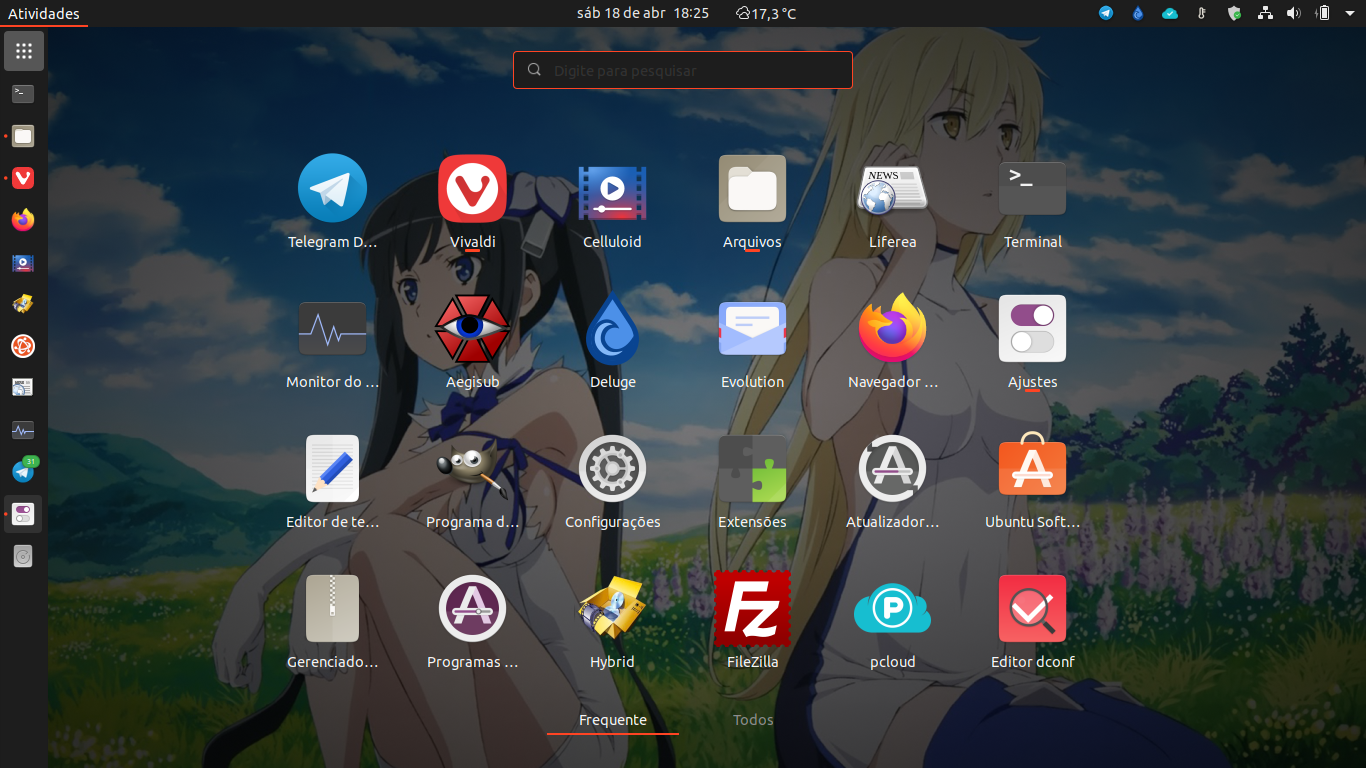Expand the system menu dropdown arrow
The image size is (1366, 768).
(x=1348, y=13)
